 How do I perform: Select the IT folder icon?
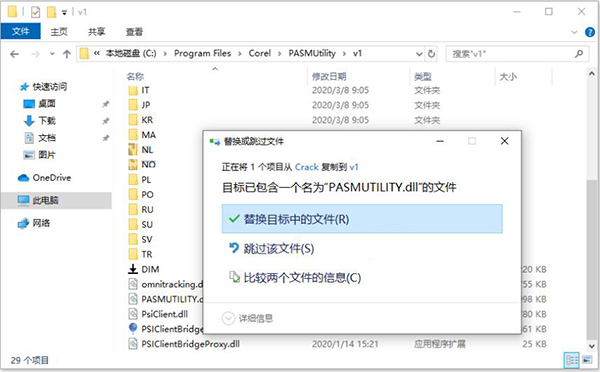coord(133,90)
